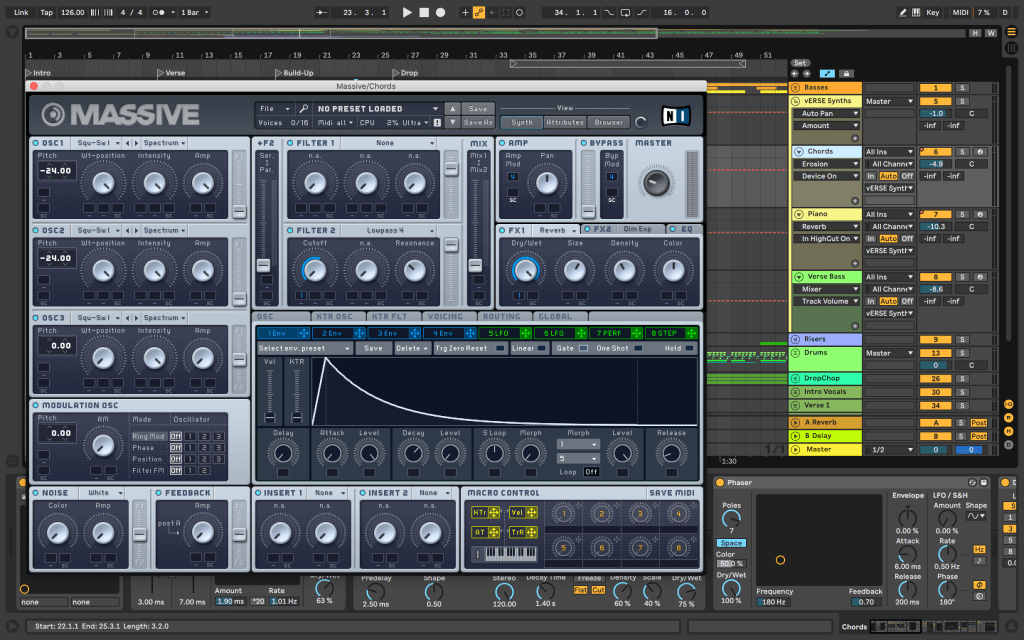Toggle the envelope Loop Off switch
Image resolution: width=1024 pixels, height=640 pixels.
click(591, 471)
